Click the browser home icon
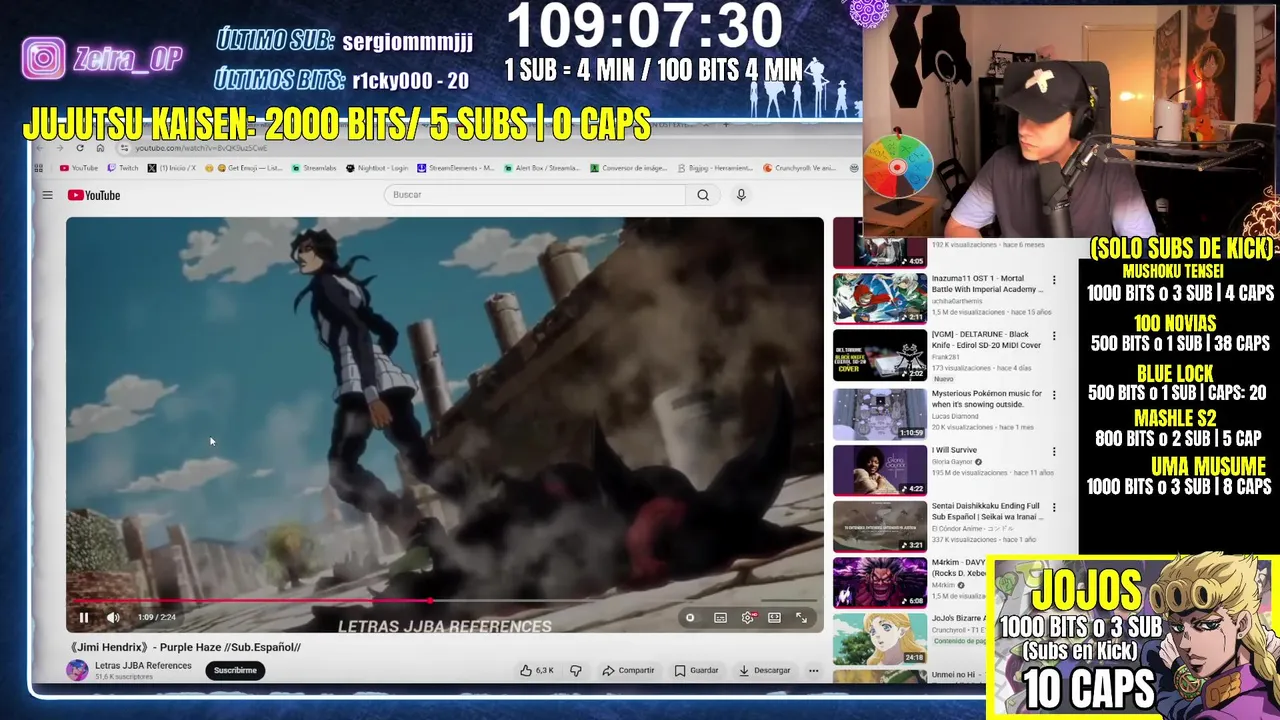 pos(100,148)
